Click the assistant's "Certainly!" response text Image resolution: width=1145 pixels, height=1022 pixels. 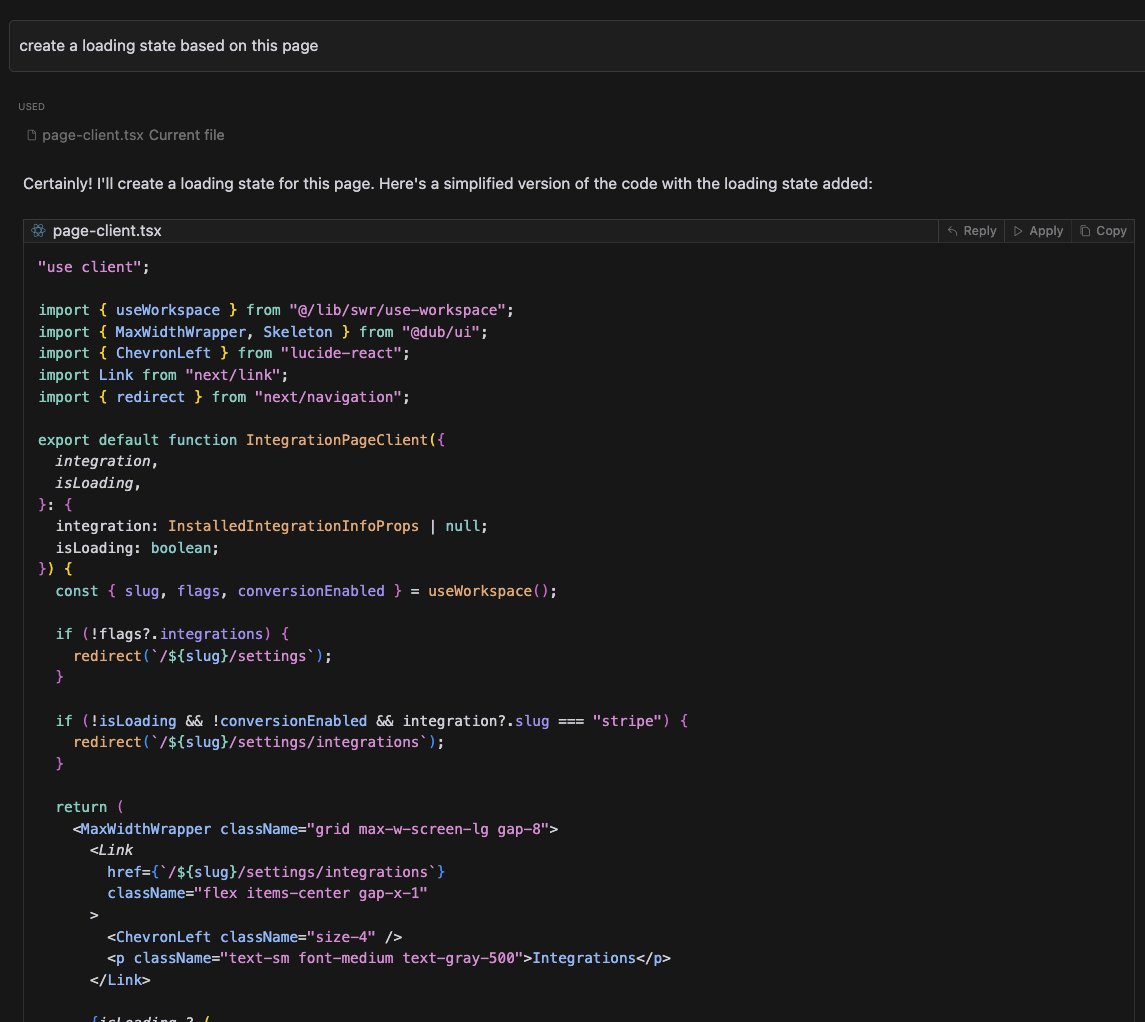tap(448, 184)
